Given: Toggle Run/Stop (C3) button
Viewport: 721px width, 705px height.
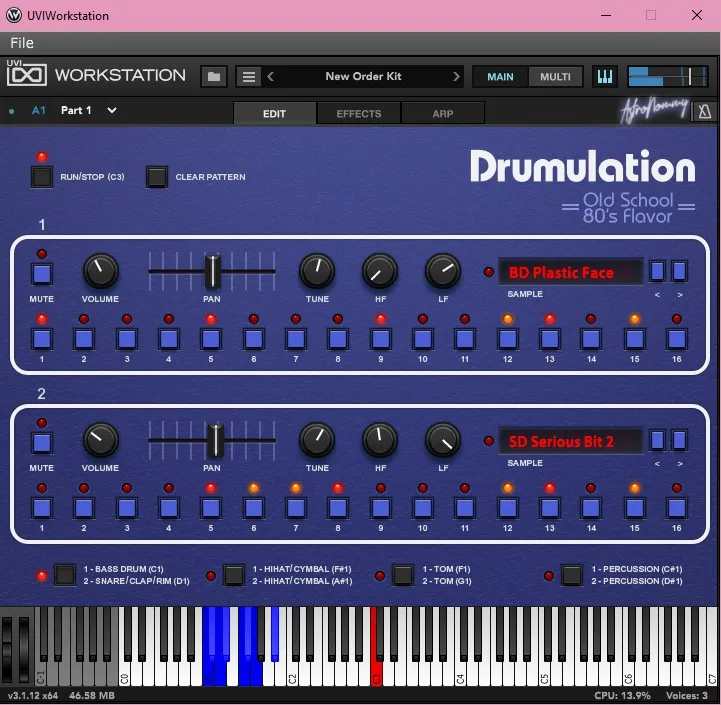Looking at the screenshot, I should [42, 177].
